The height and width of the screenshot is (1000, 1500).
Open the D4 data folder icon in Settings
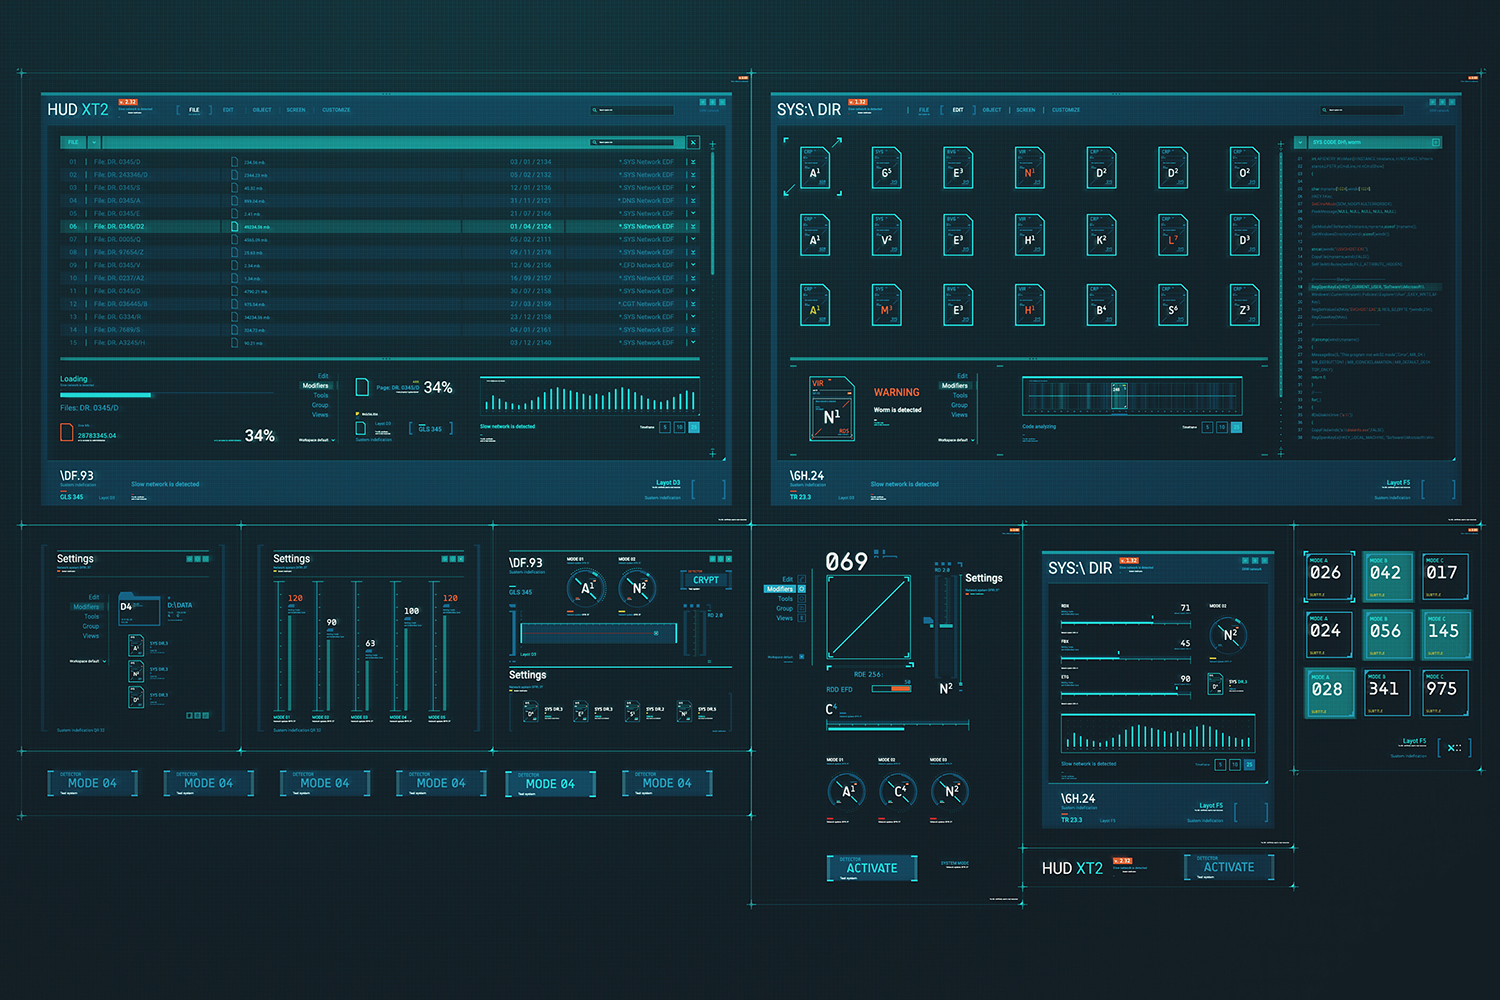[x=140, y=608]
